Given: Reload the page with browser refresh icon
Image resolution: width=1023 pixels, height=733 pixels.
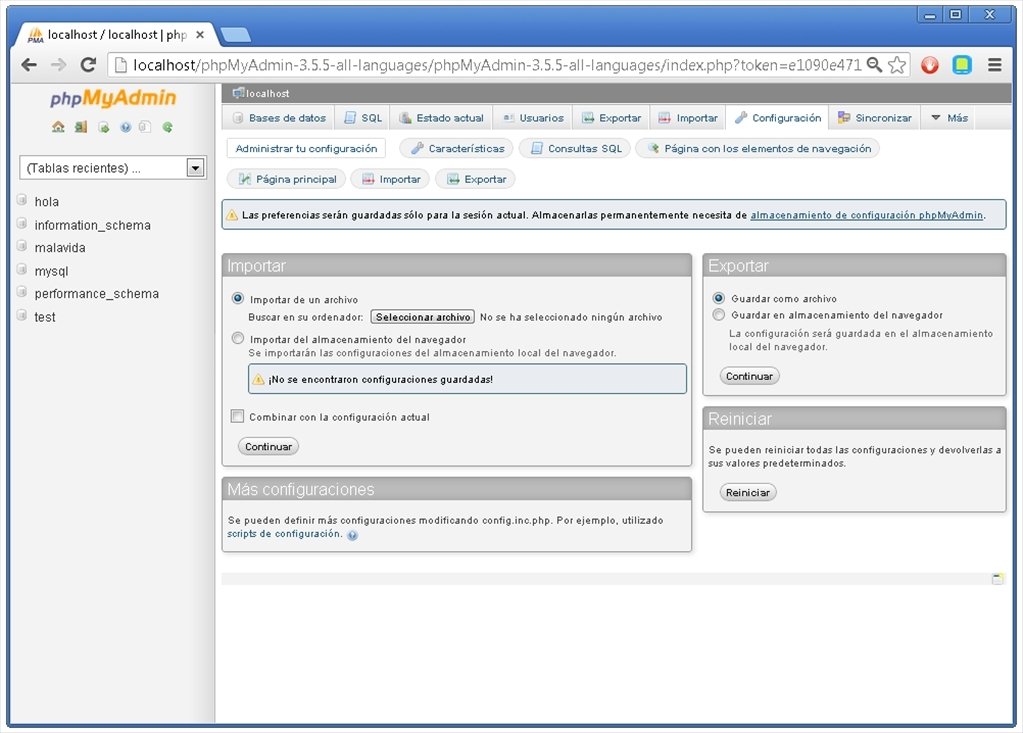Looking at the screenshot, I should 88,65.
